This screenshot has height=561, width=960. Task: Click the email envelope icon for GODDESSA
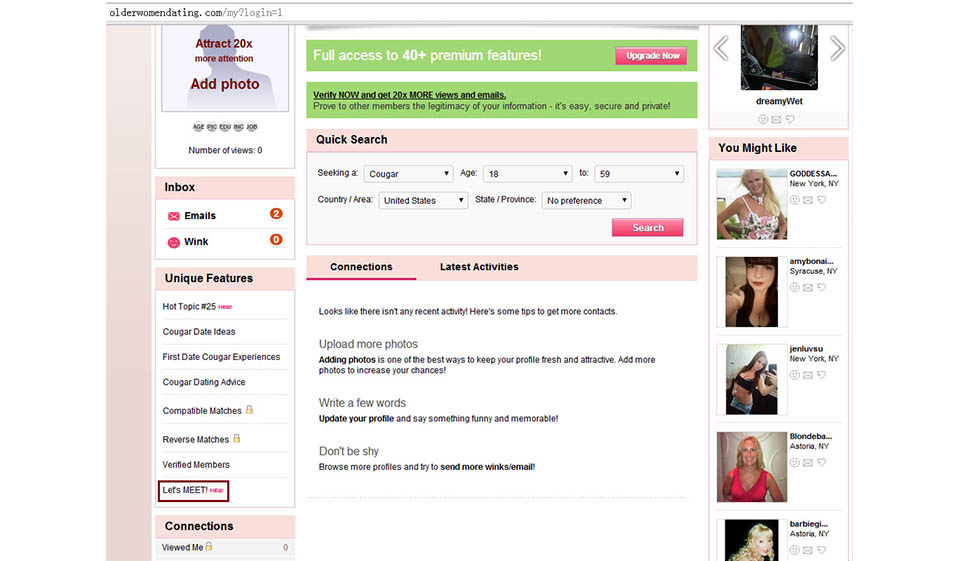(x=808, y=199)
